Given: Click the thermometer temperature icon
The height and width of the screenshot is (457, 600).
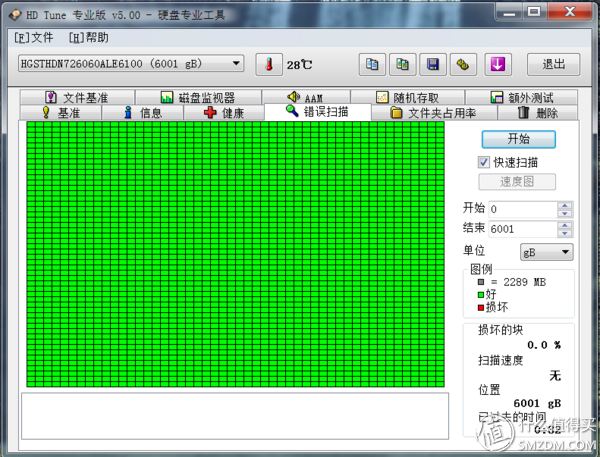Looking at the screenshot, I should point(269,64).
